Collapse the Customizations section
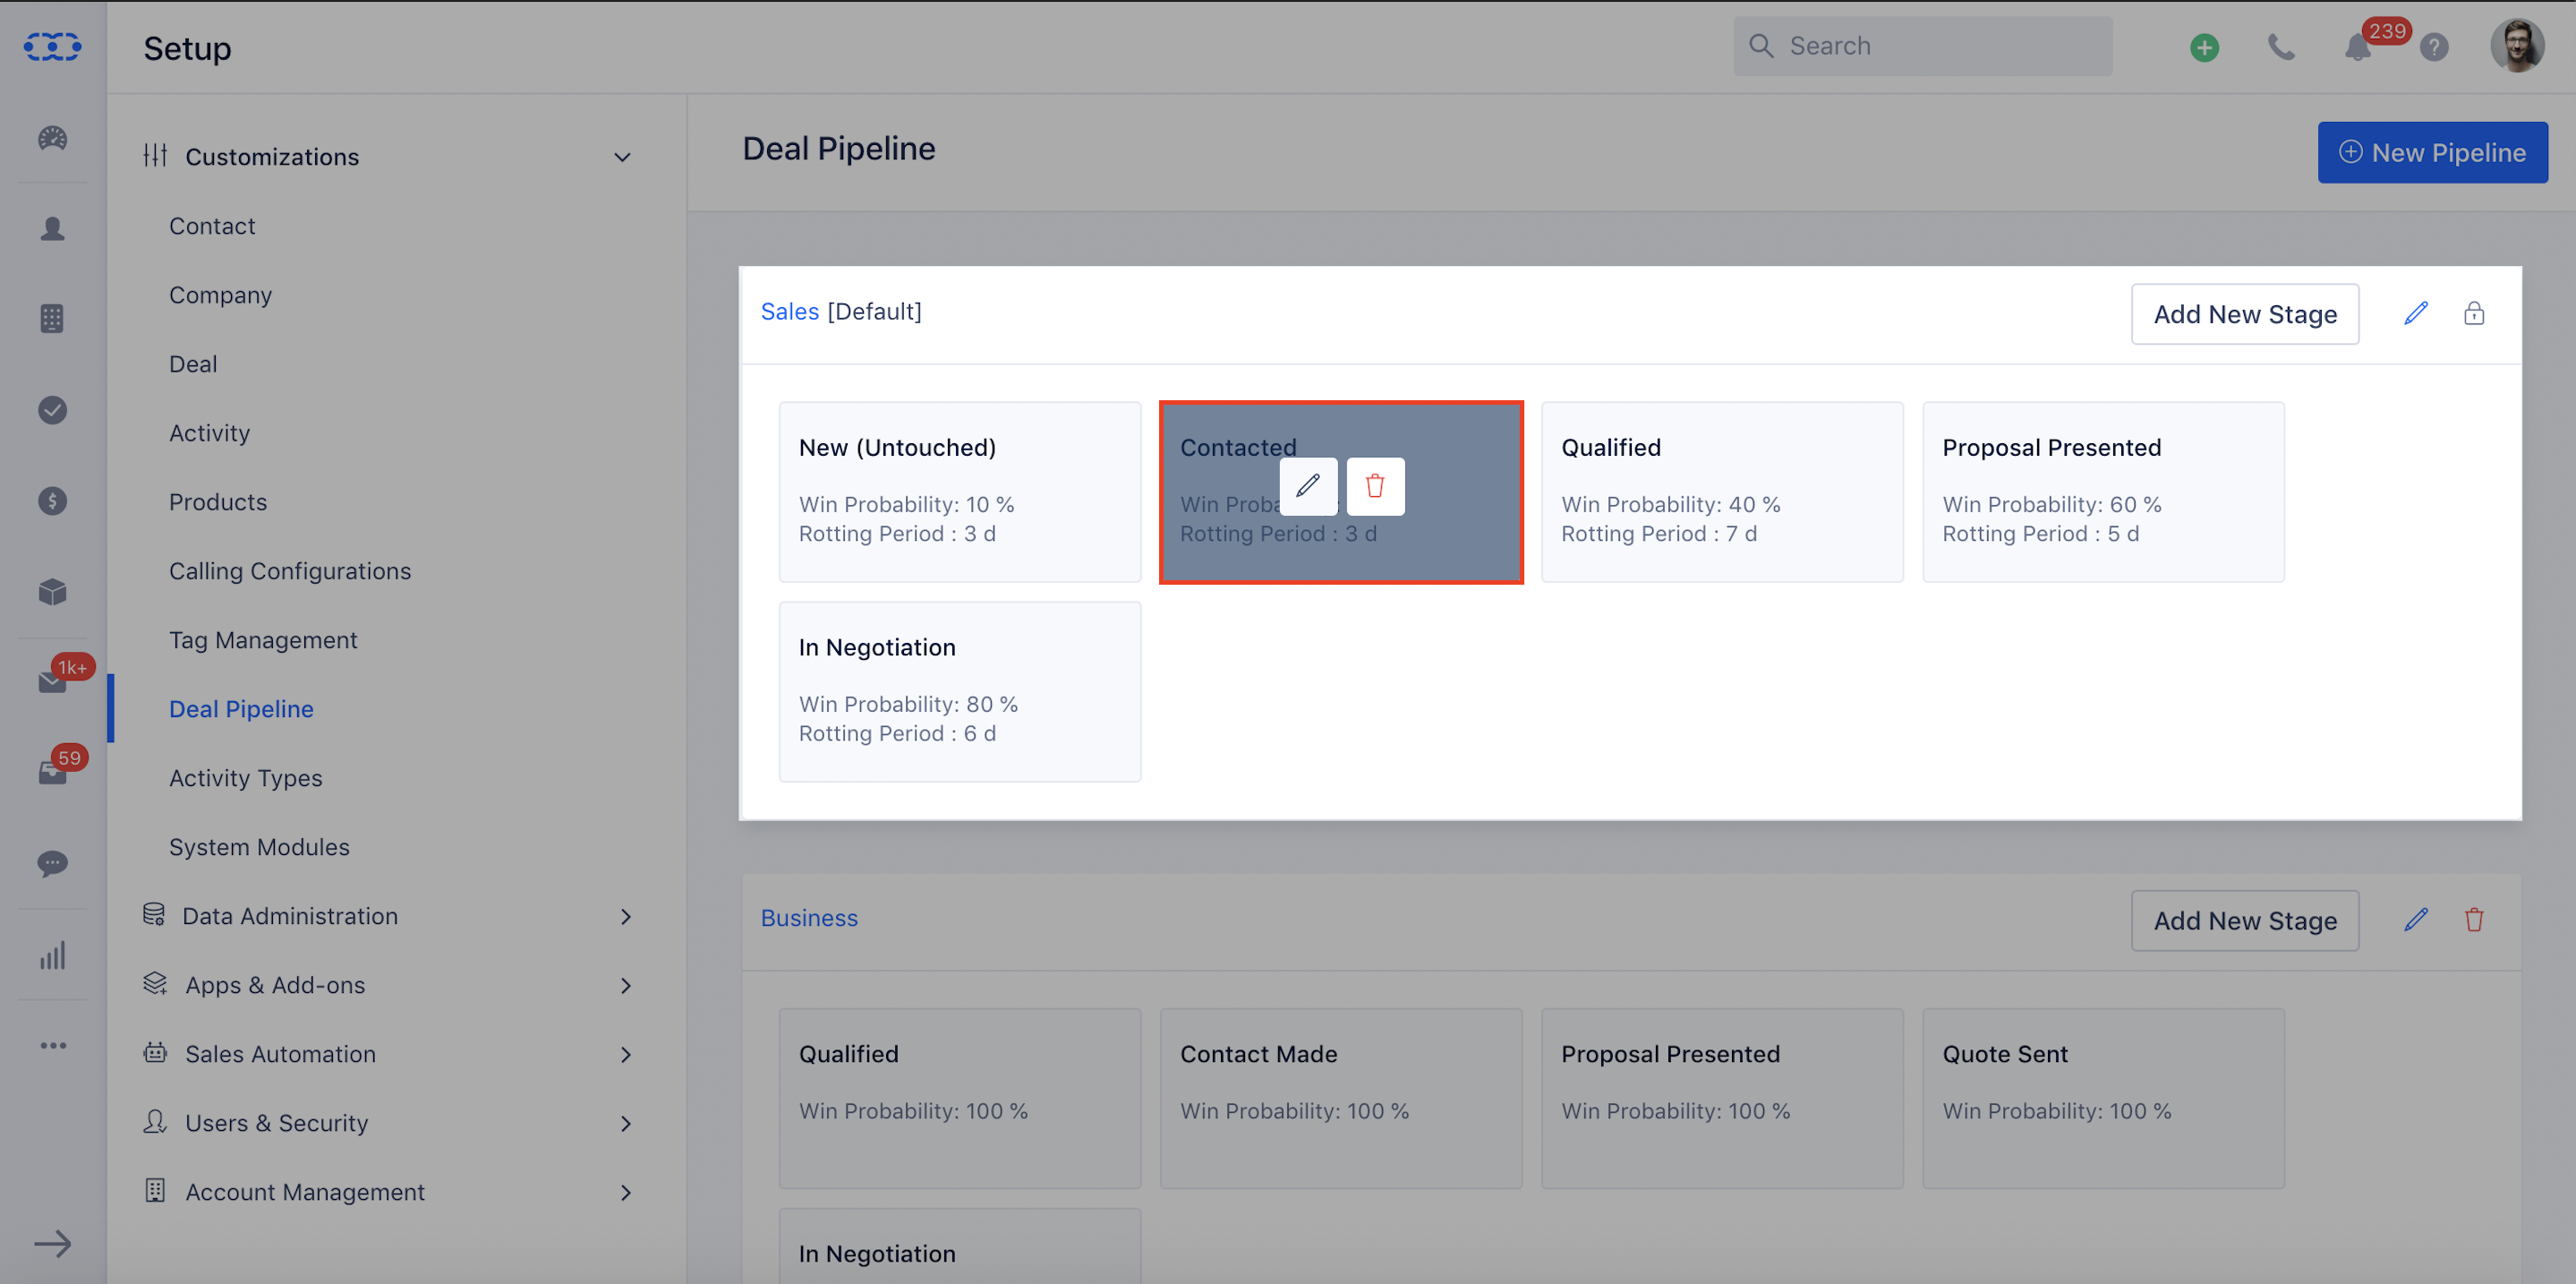This screenshot has width=2576, height=1284. (622, 157)
